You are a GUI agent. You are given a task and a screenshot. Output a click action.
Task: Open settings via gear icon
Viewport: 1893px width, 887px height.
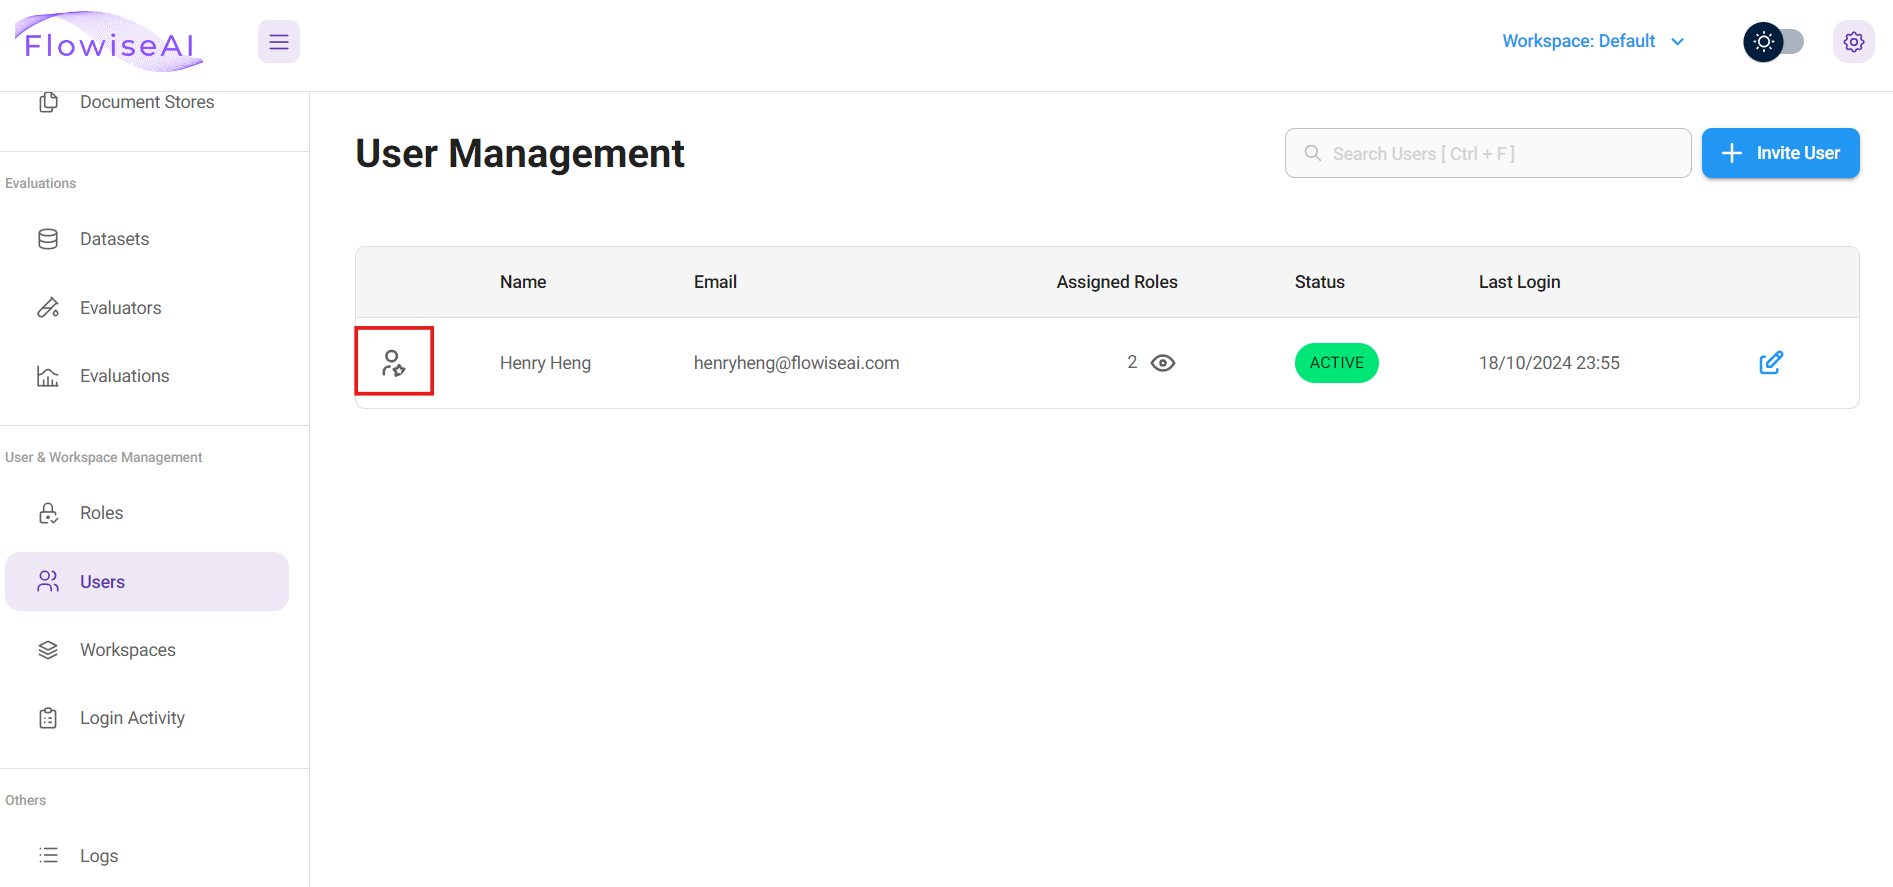coord(1853,42)
